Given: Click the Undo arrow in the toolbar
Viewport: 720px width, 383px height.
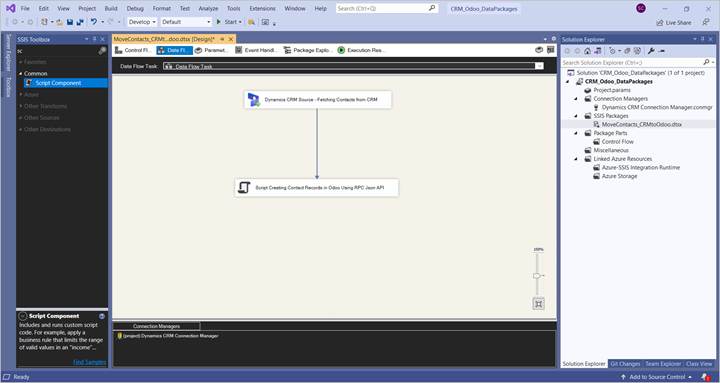Looking at the screenshot, I should click(x=94, y=22).
